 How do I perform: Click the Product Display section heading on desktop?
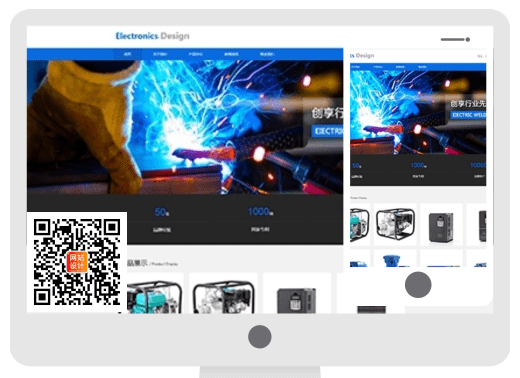point(152,263)
